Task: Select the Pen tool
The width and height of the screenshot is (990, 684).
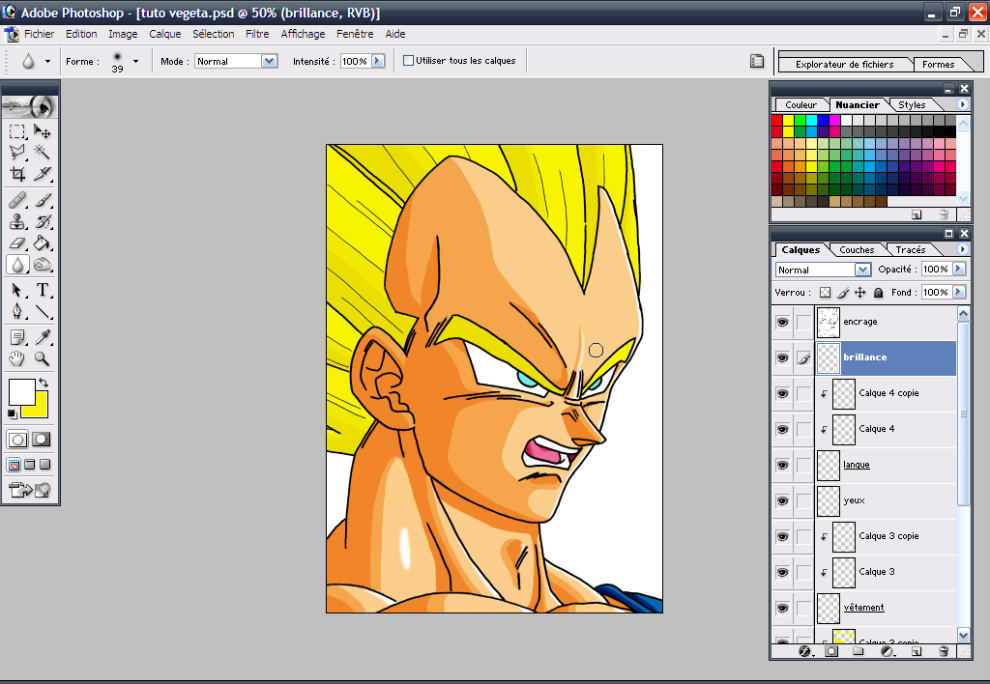Action: click(x=17, y=311)
